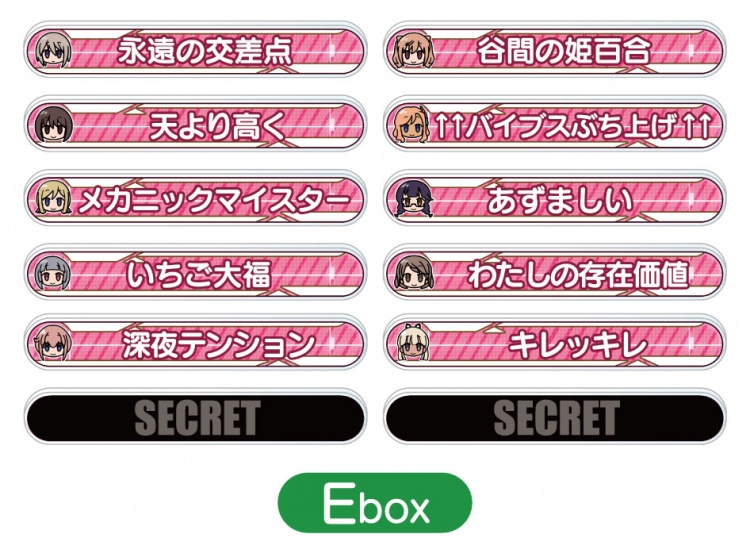The image size is (750, 553).
Task: Click the twin-tail character icon on 谷間の姫百合
Action: (x=413, y=50)
